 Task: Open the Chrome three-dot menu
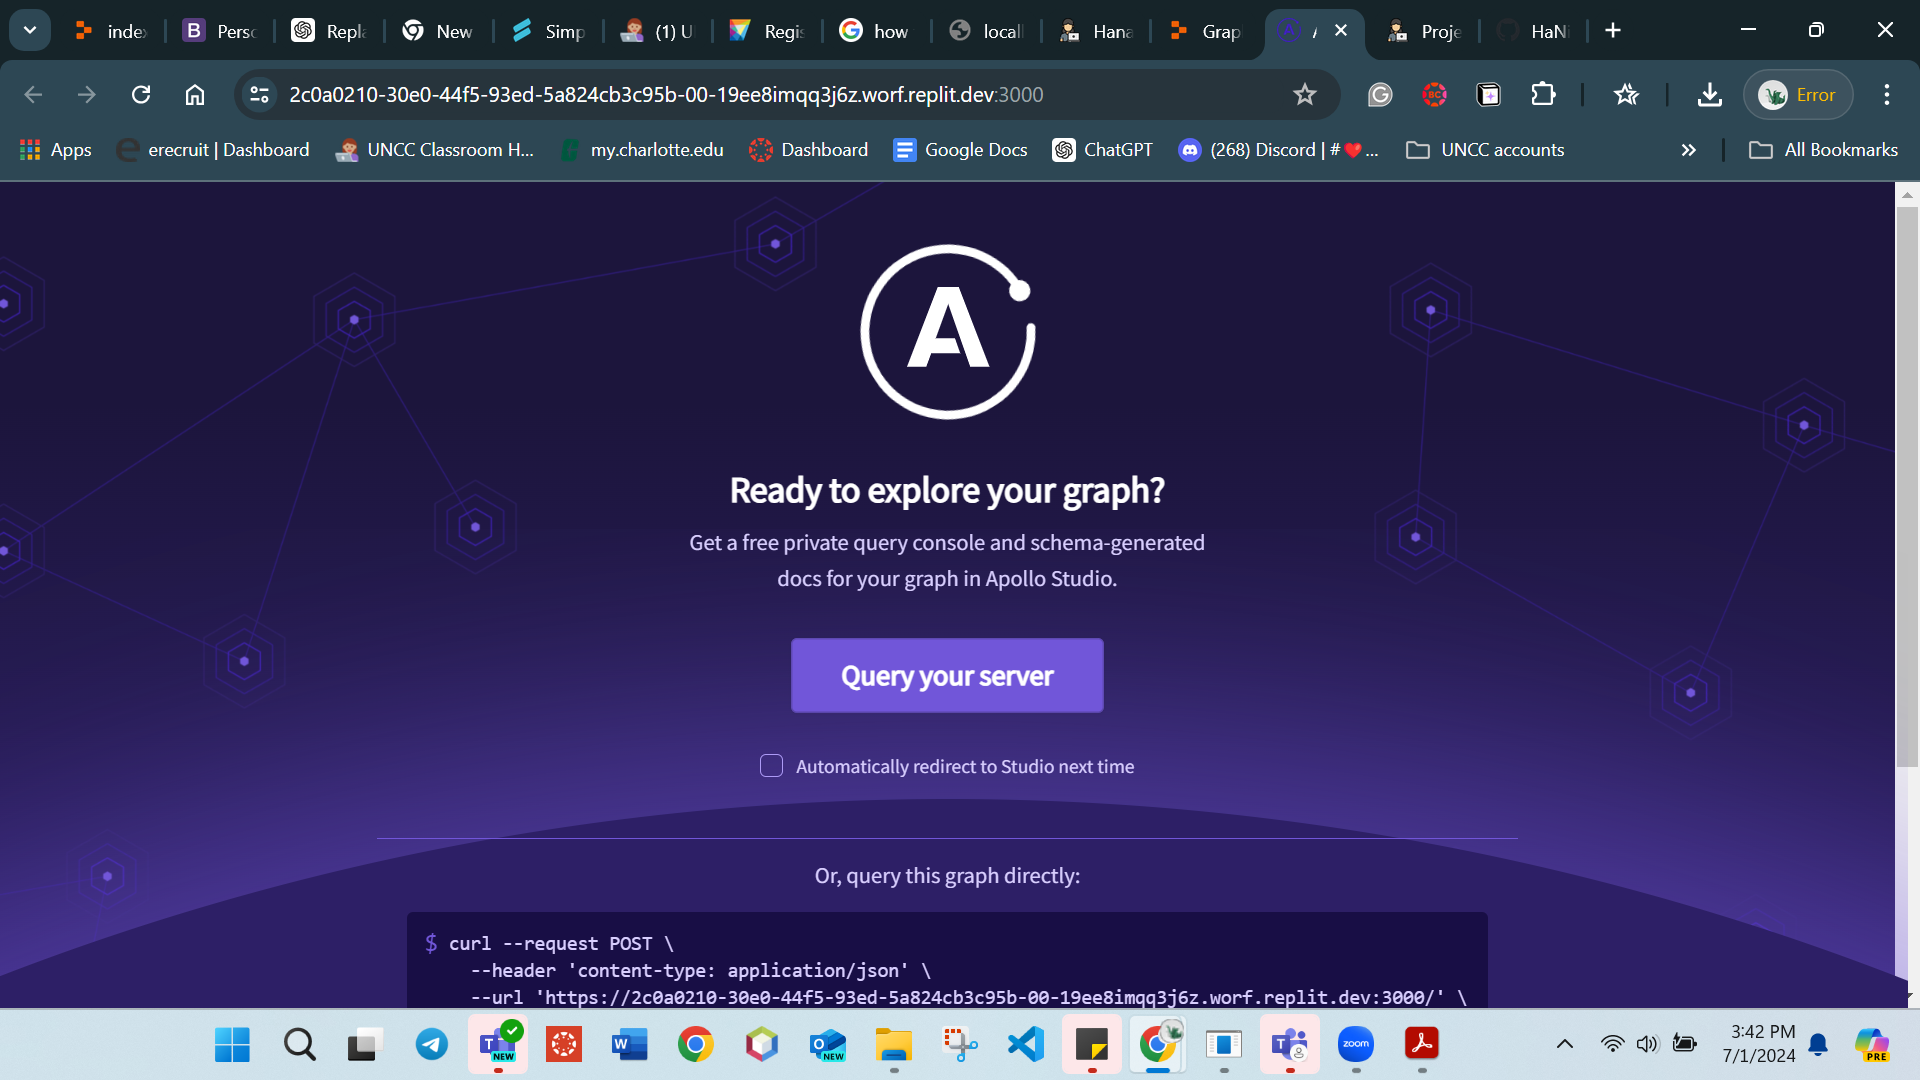1886,95
